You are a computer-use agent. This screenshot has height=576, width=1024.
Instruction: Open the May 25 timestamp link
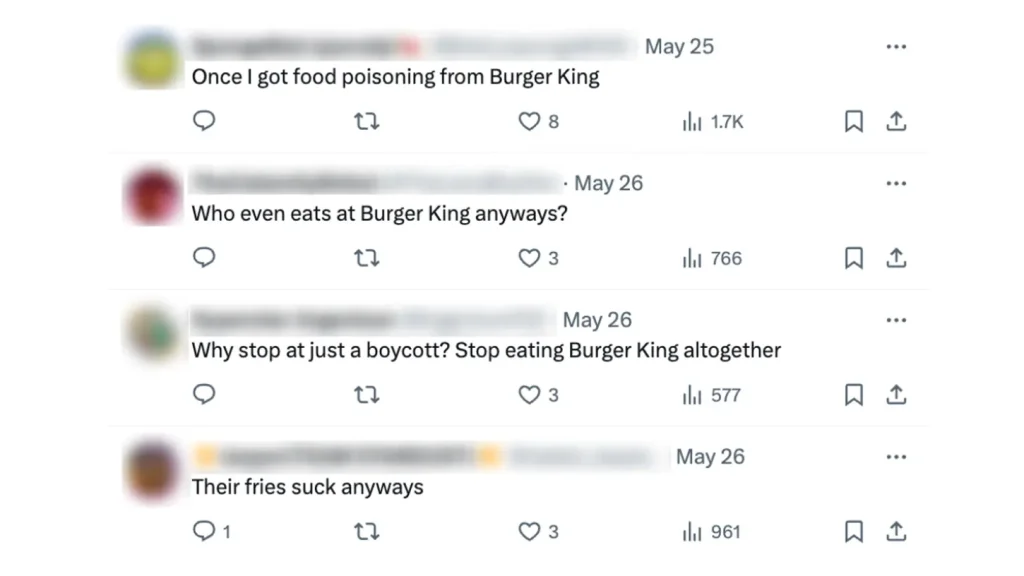coord(679,46)
